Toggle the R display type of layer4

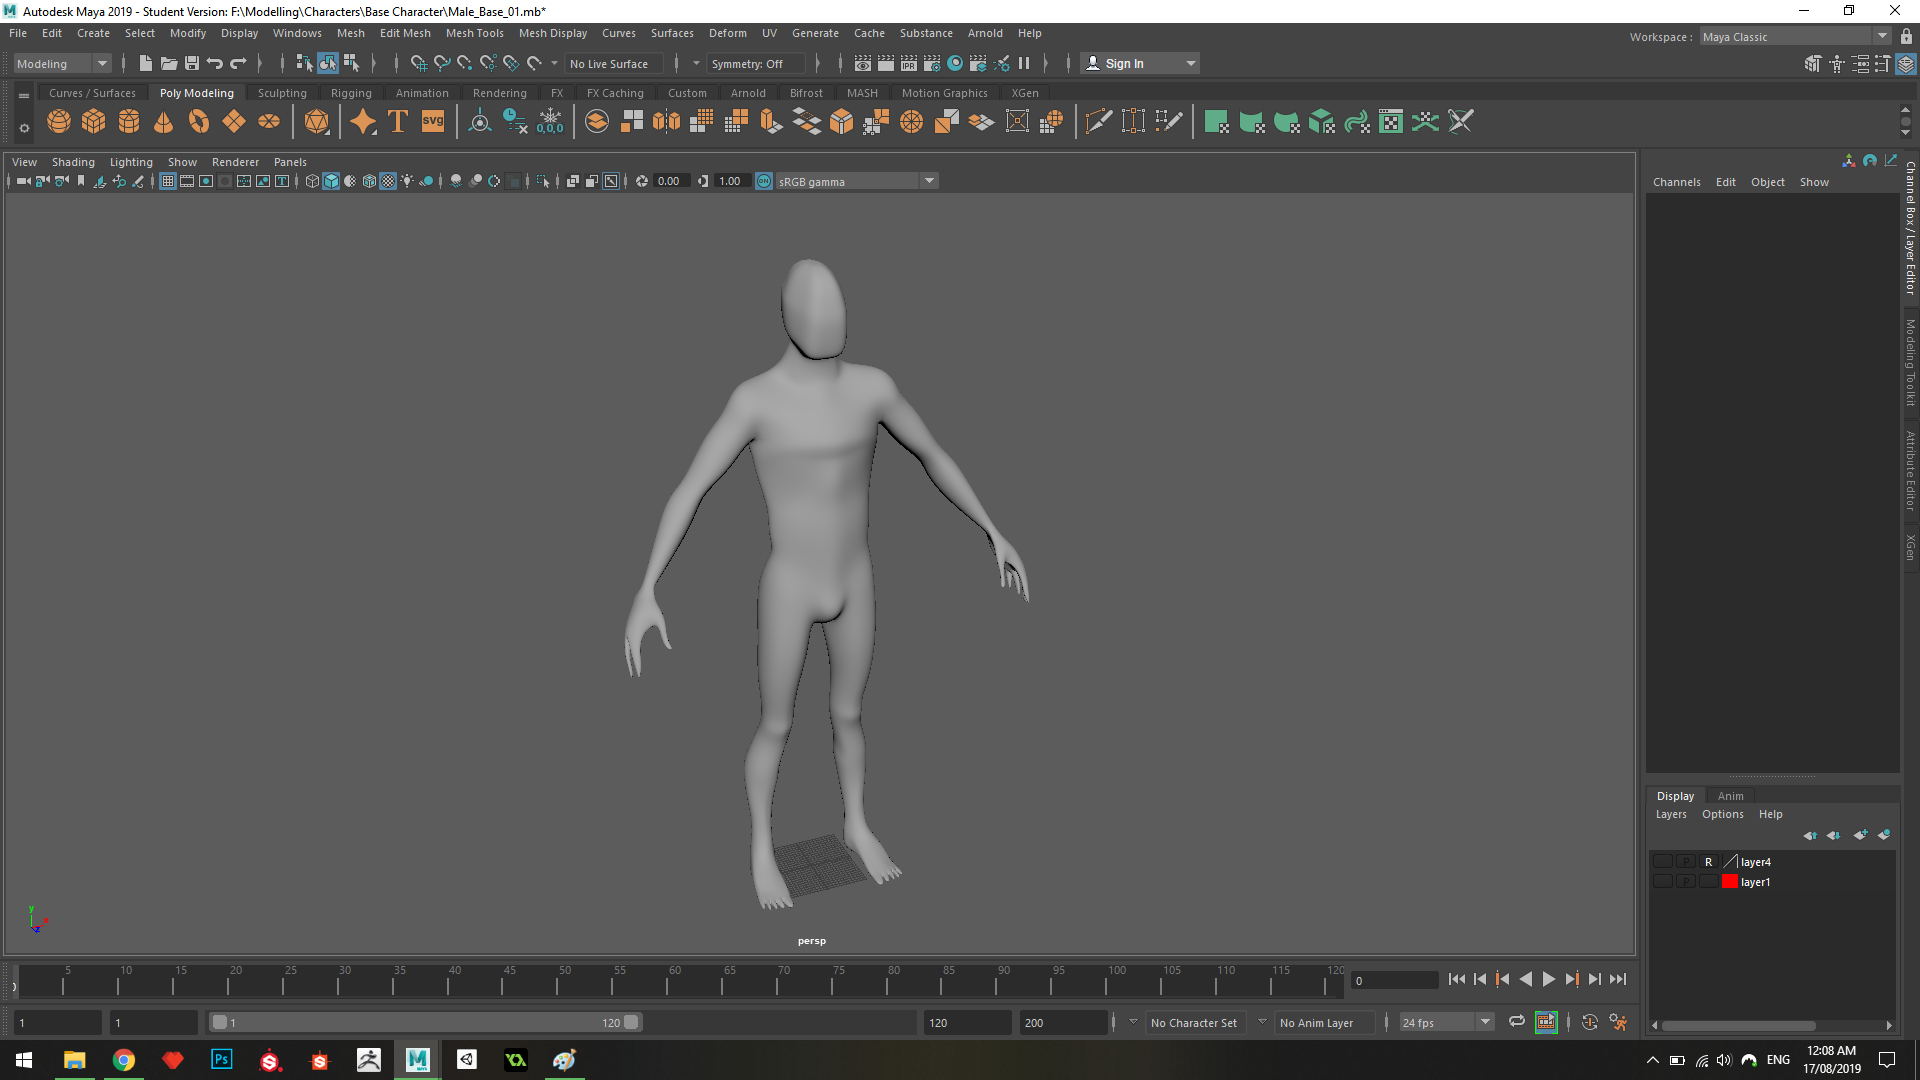1708,862
